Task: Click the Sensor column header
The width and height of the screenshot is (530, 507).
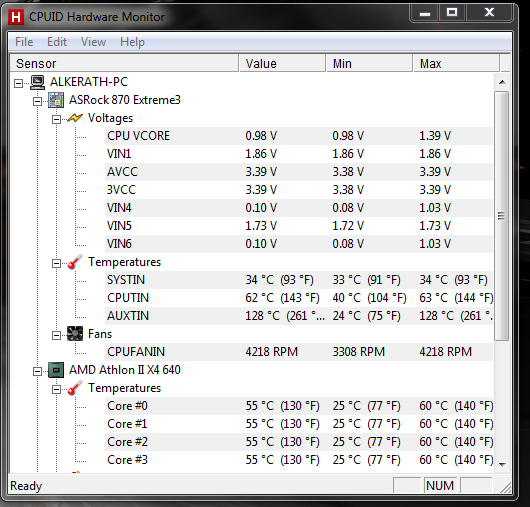Action: (124, 64)
